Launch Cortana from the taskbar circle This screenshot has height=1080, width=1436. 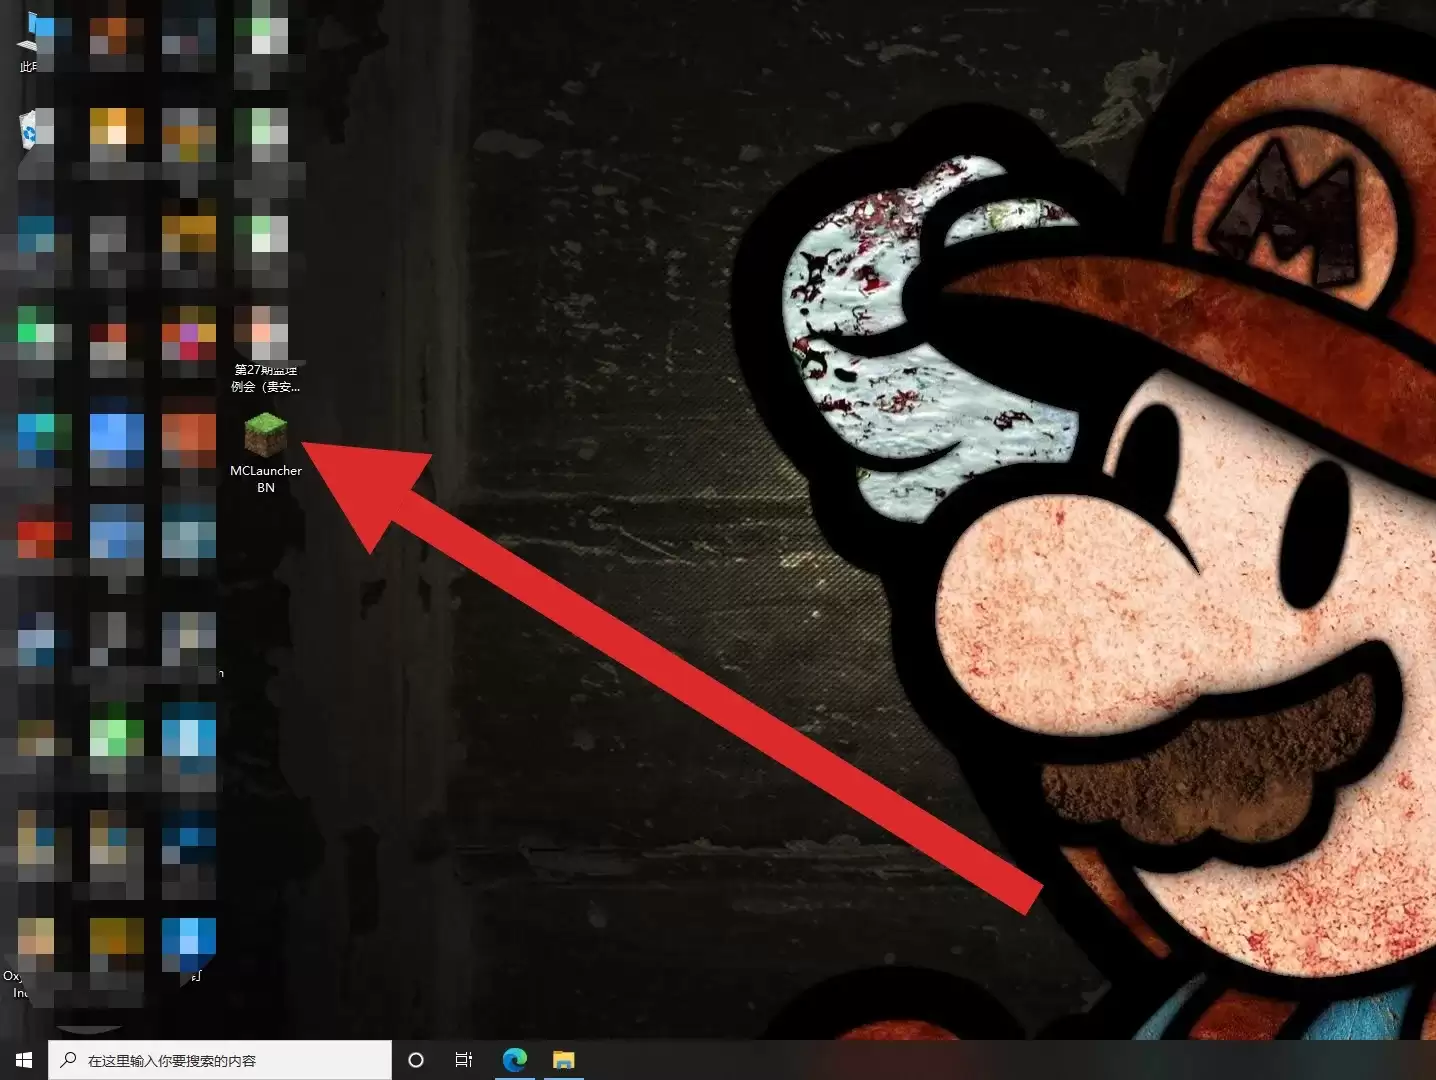pyautogui.click(x=416, y=1060)
